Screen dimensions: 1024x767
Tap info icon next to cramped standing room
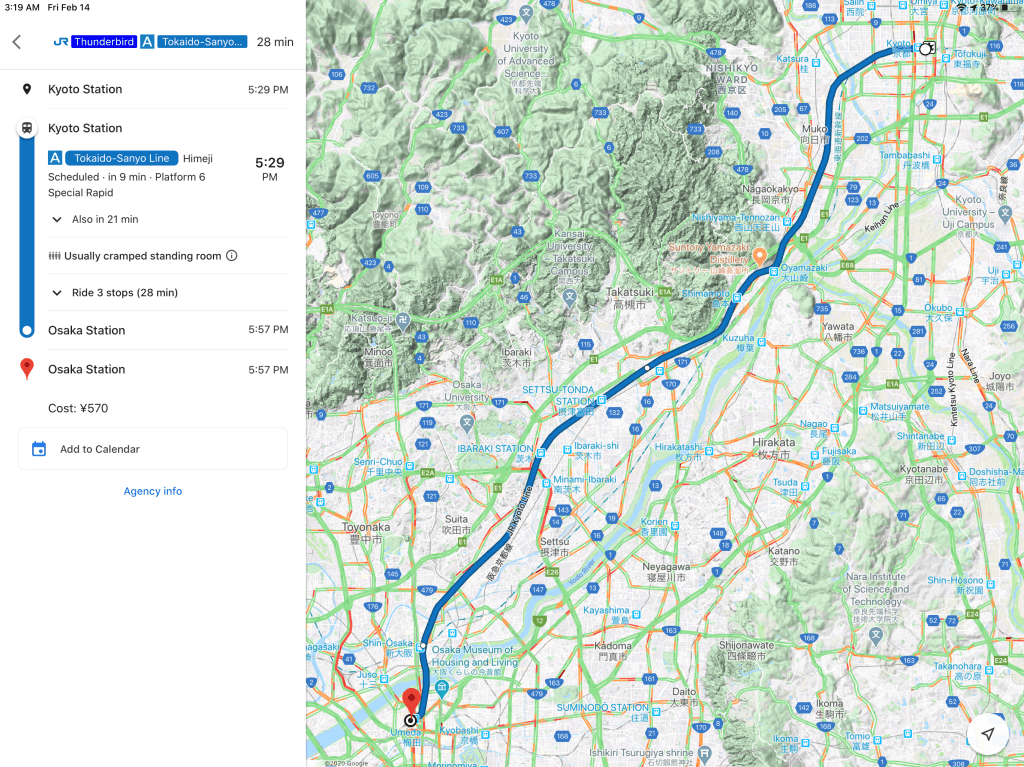pyautogui.click(x=232, y=256)
